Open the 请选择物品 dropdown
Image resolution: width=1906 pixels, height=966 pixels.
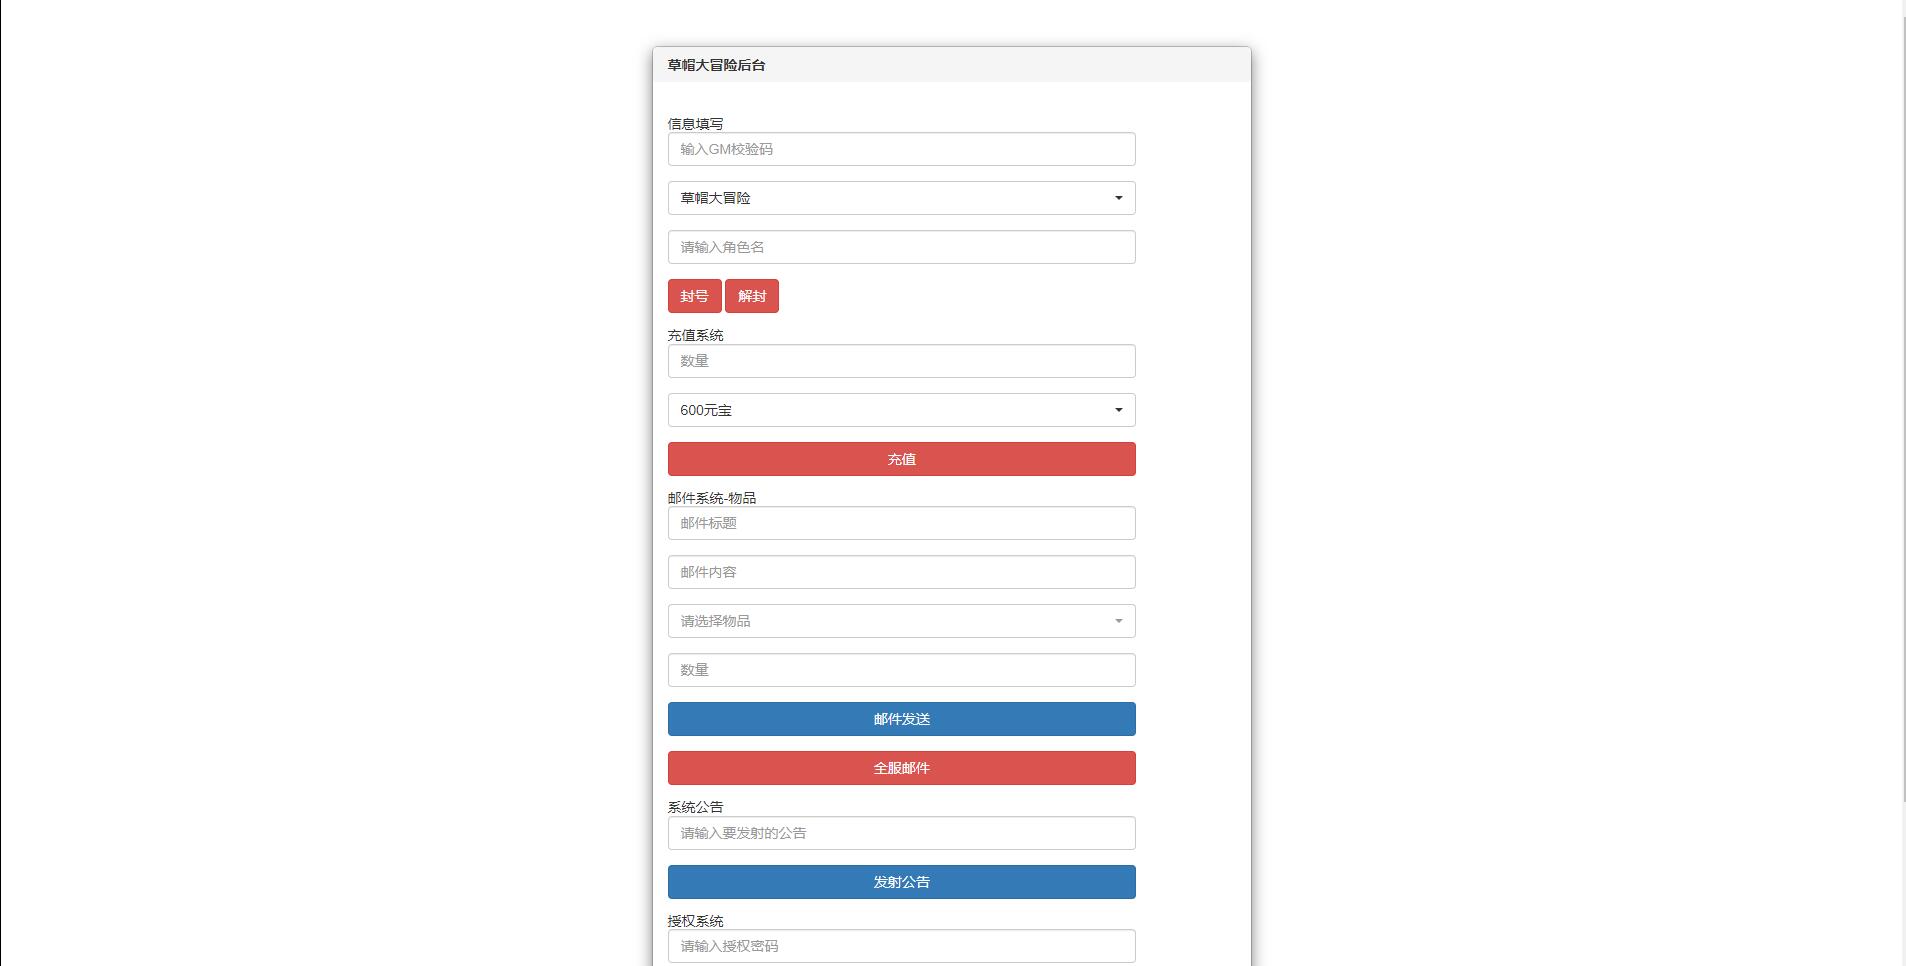(x=901, y=621)
